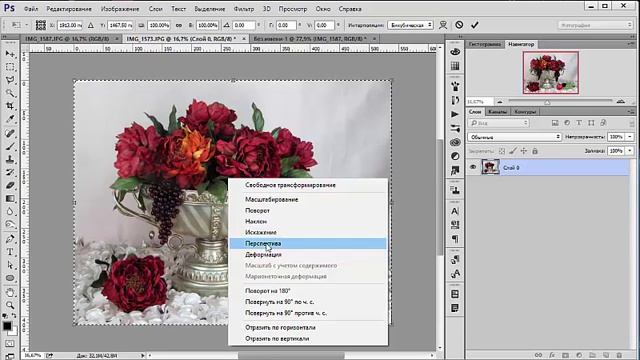Open the Adjustments panel half-circle icon

pos(455,156)
